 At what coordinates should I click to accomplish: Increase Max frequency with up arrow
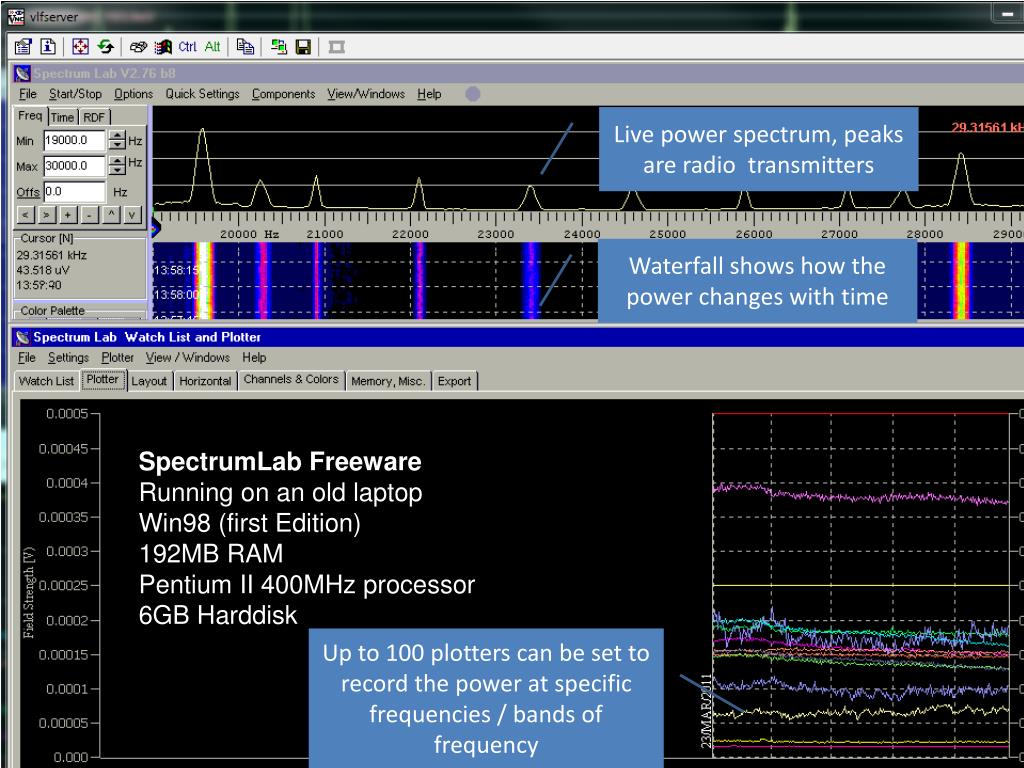[117, 161]
